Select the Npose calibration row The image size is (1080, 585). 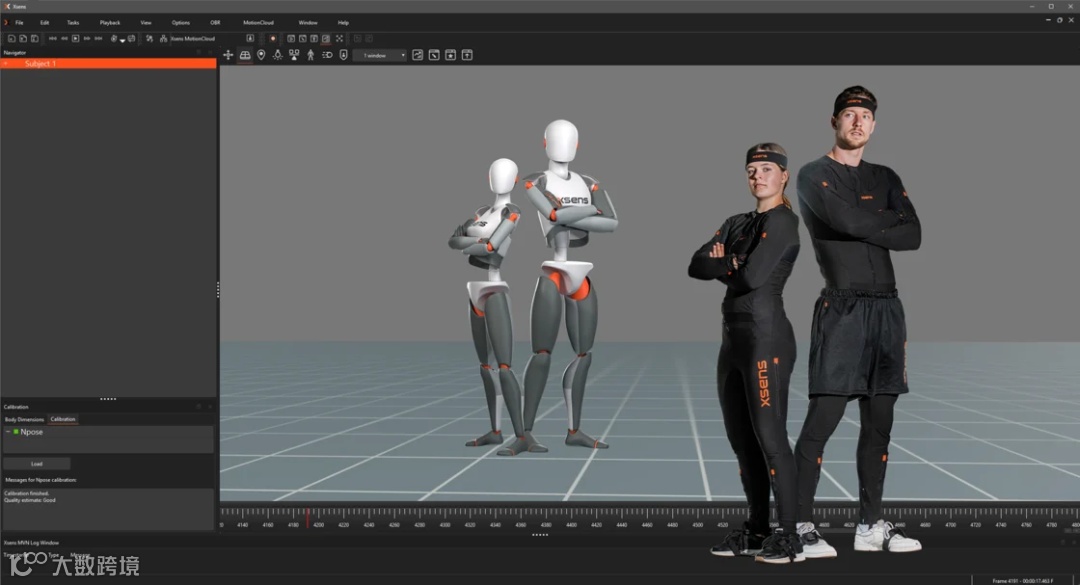tap(108, 432)
